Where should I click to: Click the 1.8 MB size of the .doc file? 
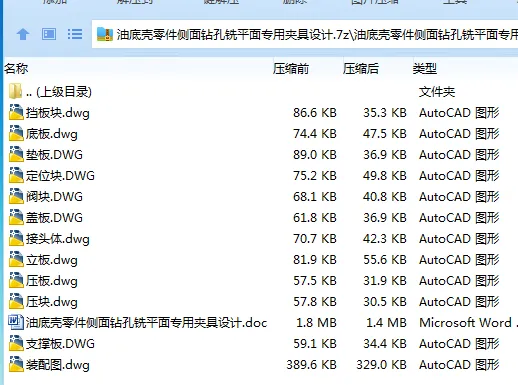coord(316,323)
